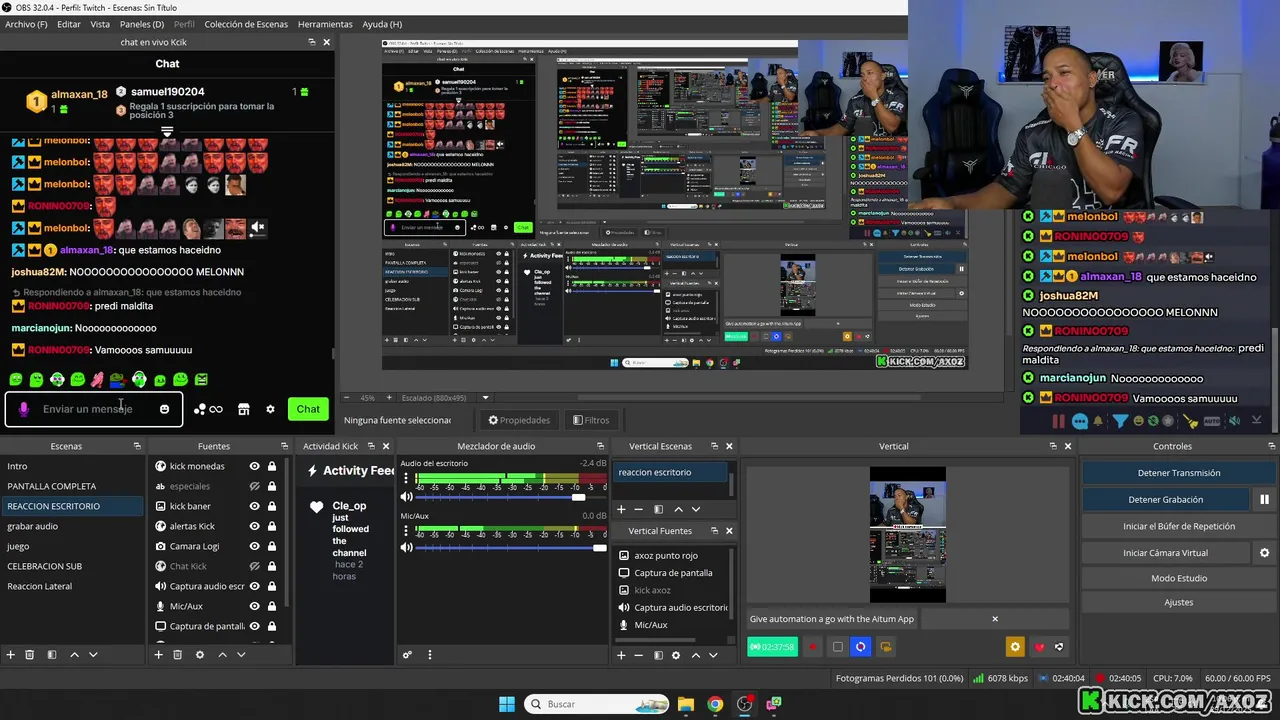Viewport: 1280px width, 720px height.
Task: Mute Audio del escritorio speaker icon
Action: (407, 497)
